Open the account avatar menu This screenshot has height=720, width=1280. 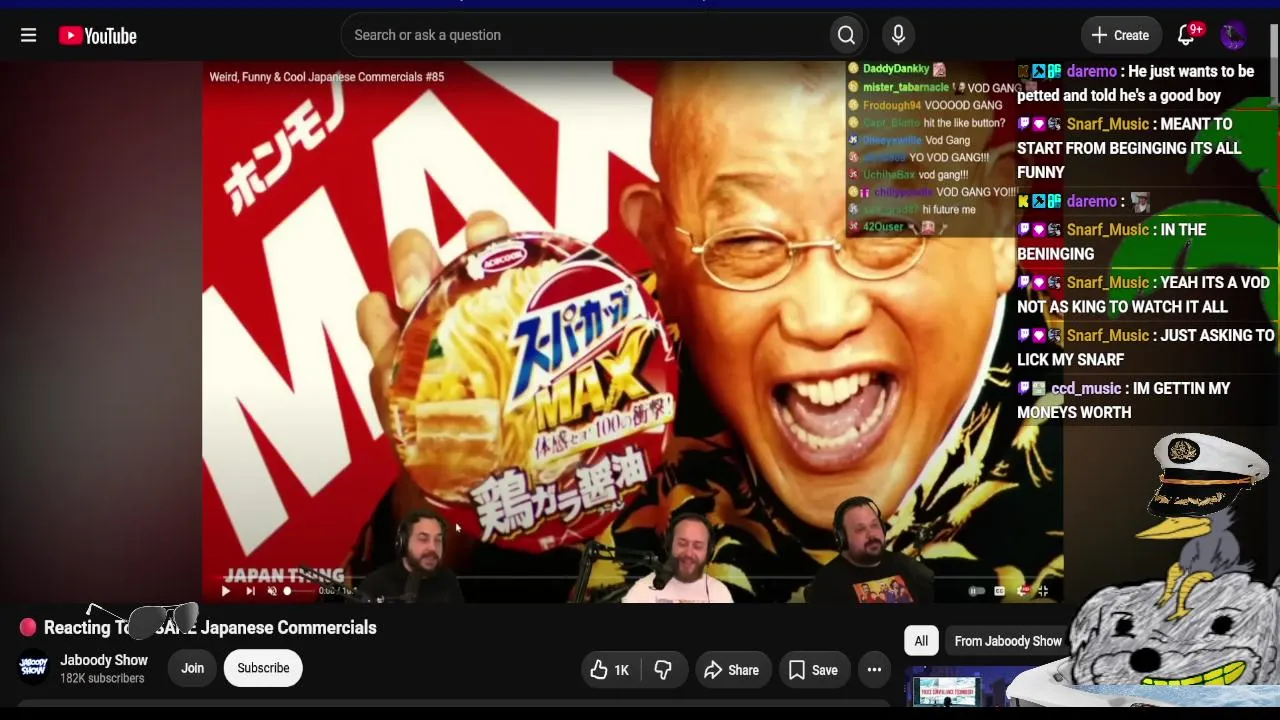[1233, 35]
